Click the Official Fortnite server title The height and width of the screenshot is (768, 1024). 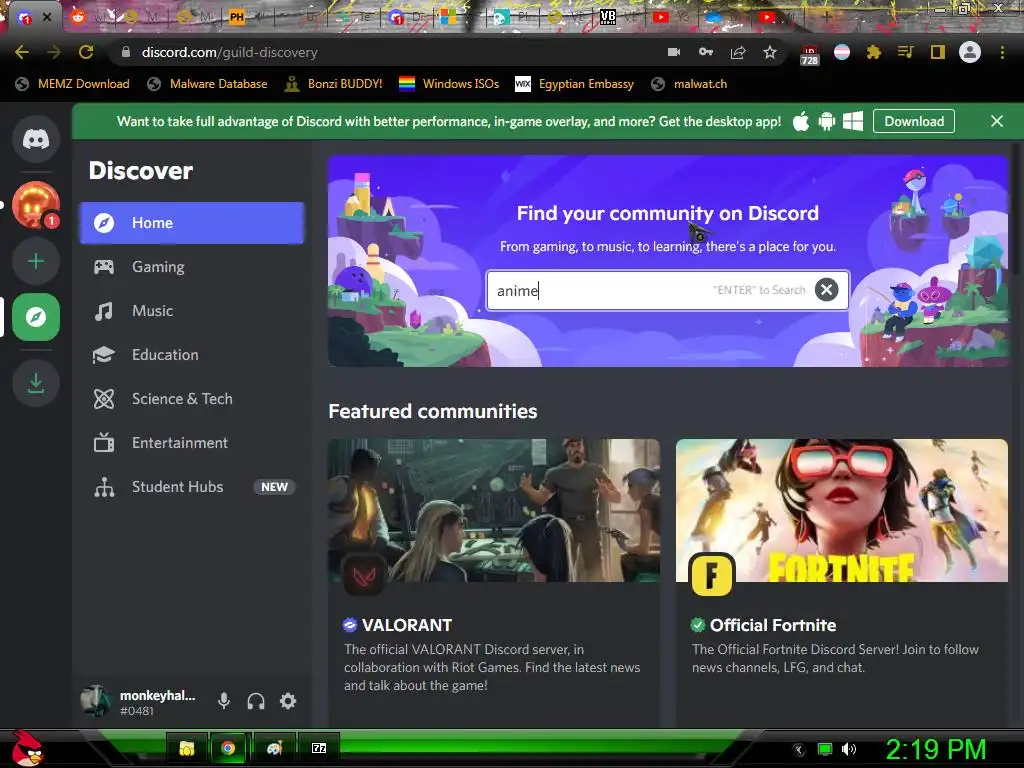pos(773,625)
